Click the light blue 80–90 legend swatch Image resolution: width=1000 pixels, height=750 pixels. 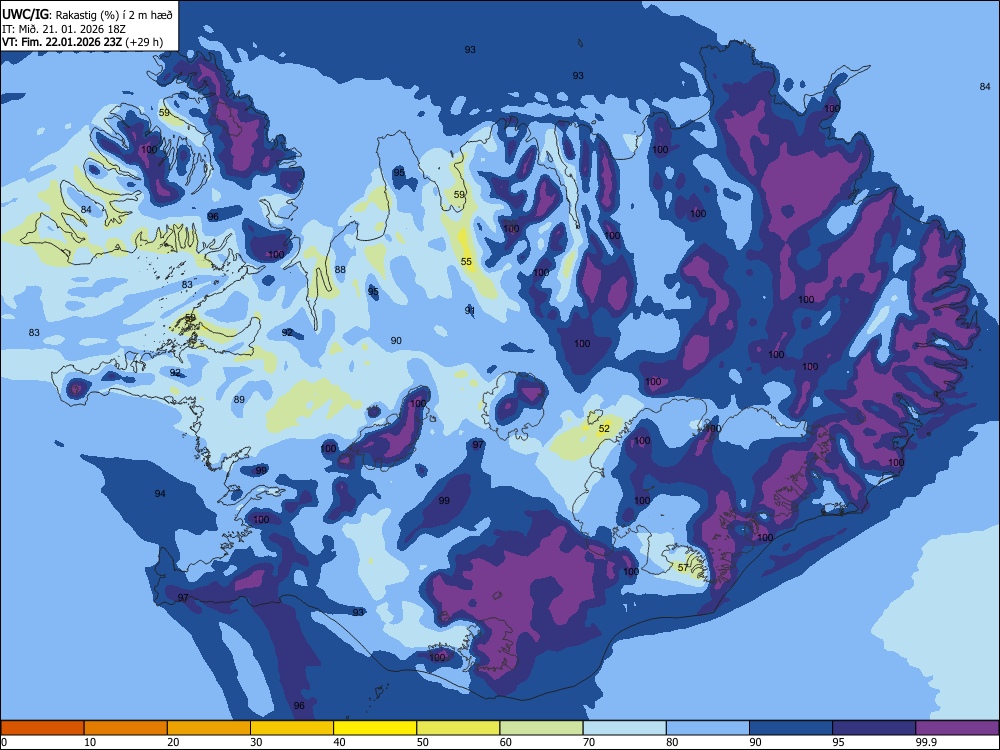(x=708, y=728)
